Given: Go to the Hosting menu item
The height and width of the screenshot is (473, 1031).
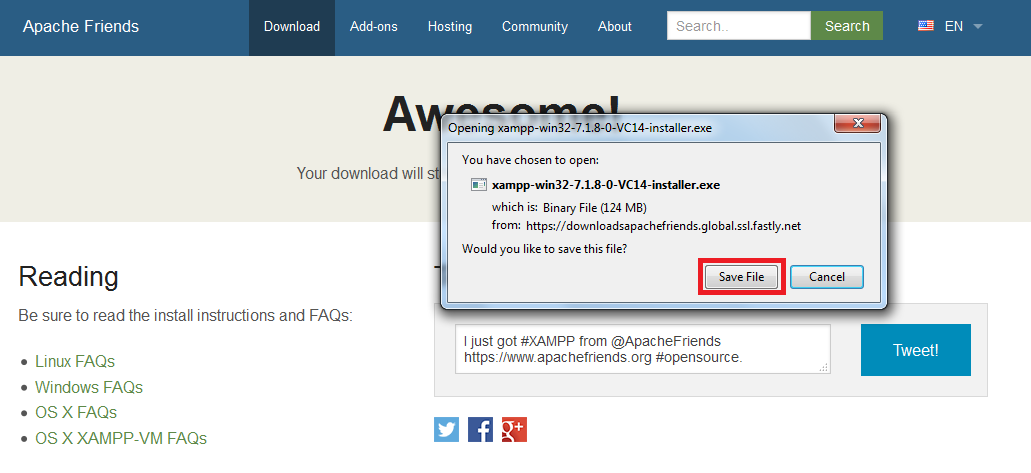Looking at the screenshot, I should tap(450, 27).
